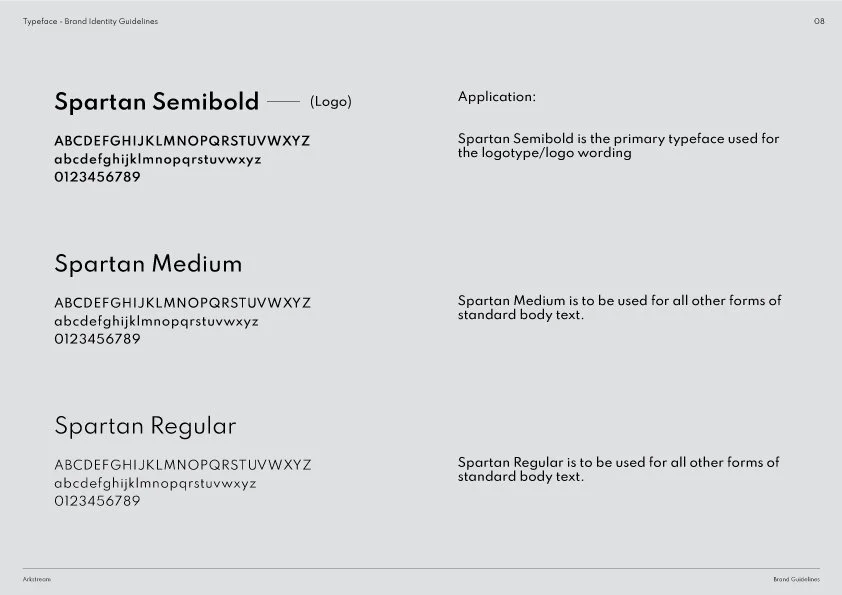Click the Spartan Regular description paragraph
This screenshot has height=595, width=842.
click(618, 469)
